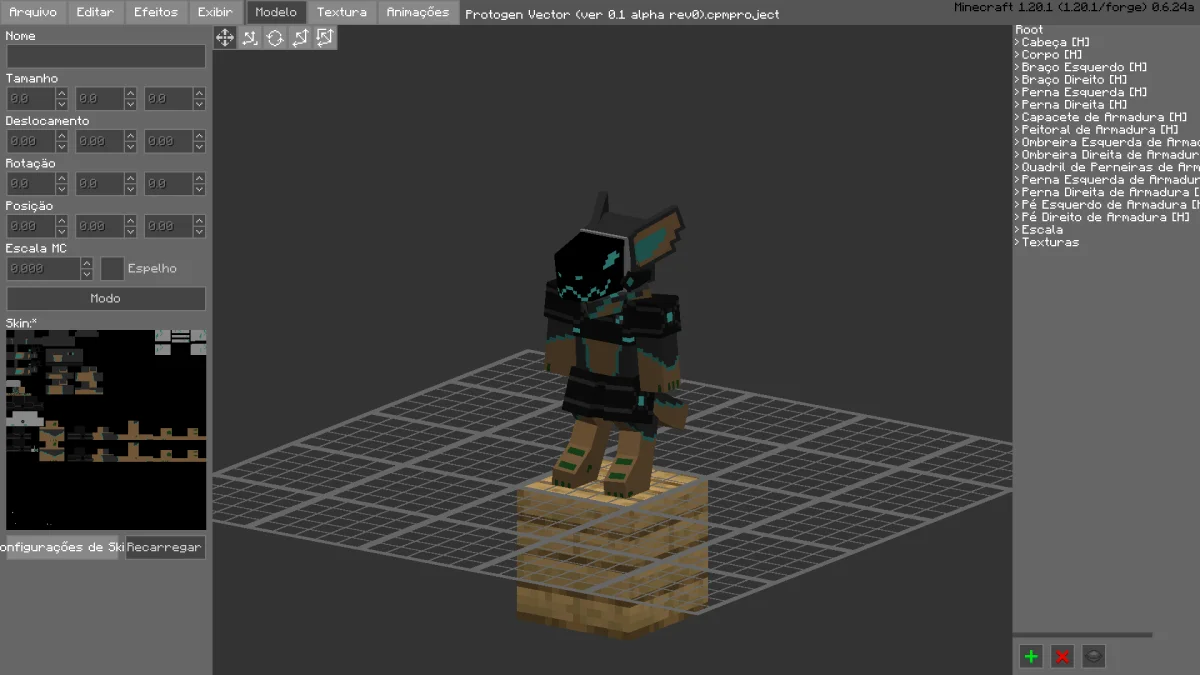
Task: Click the Nome text input field
Action: pos(106,56)
